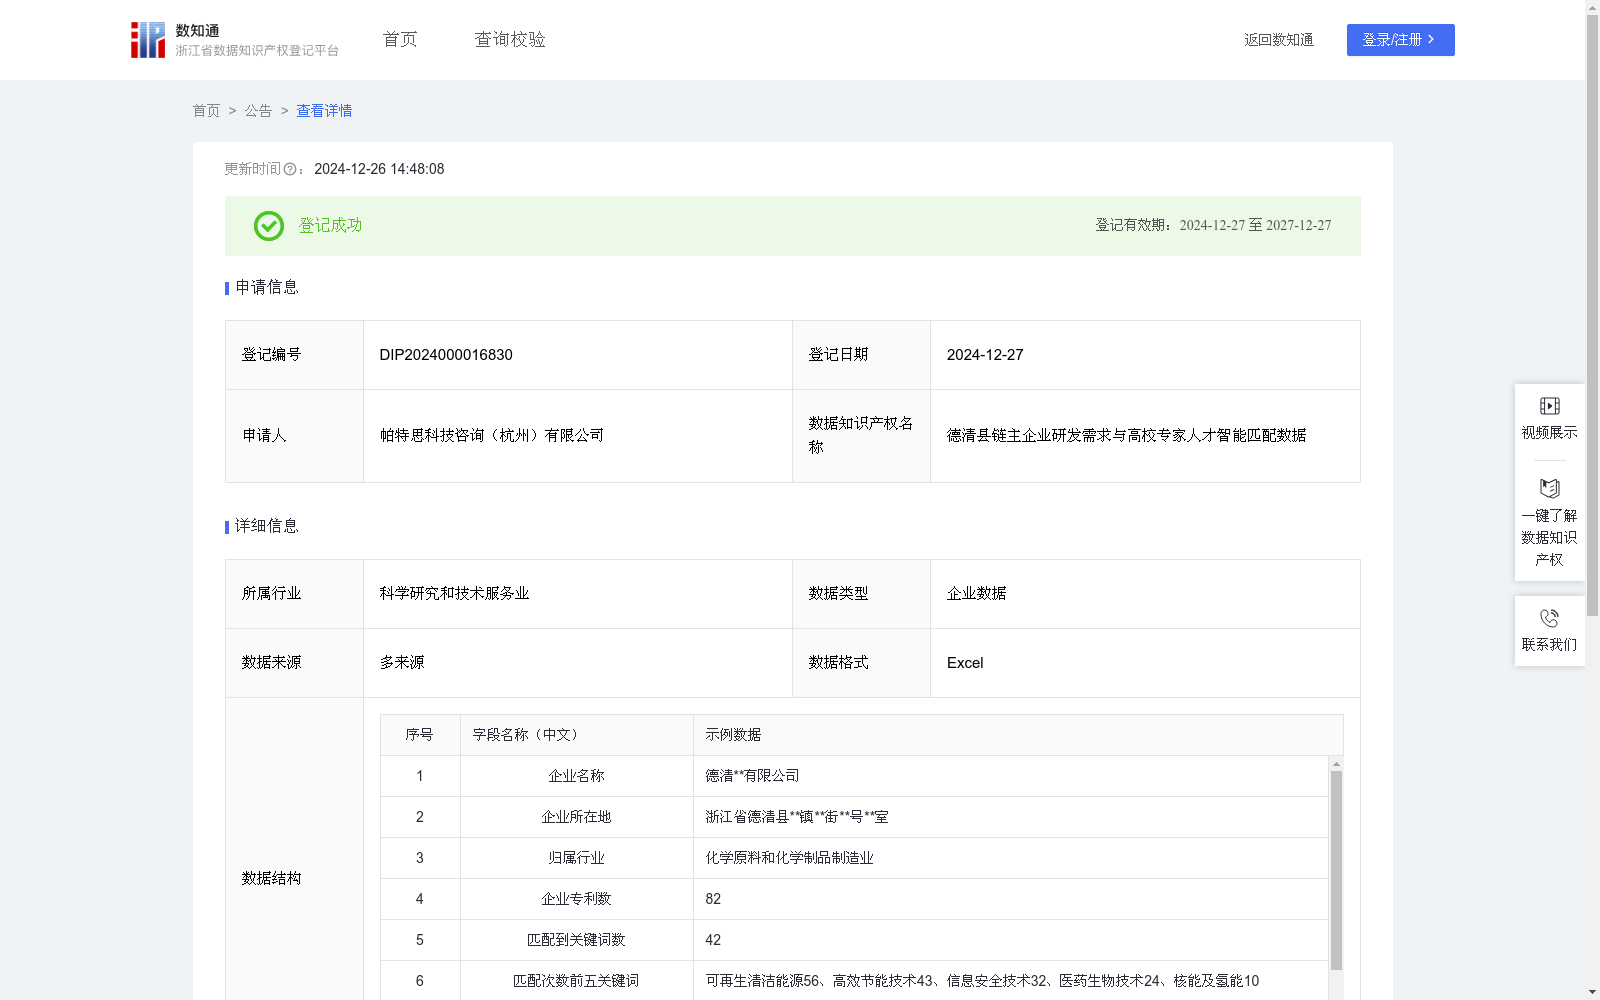Click 查看详情 breadcrumb item
This screenshot has height=1000, width=1600.
324,111
